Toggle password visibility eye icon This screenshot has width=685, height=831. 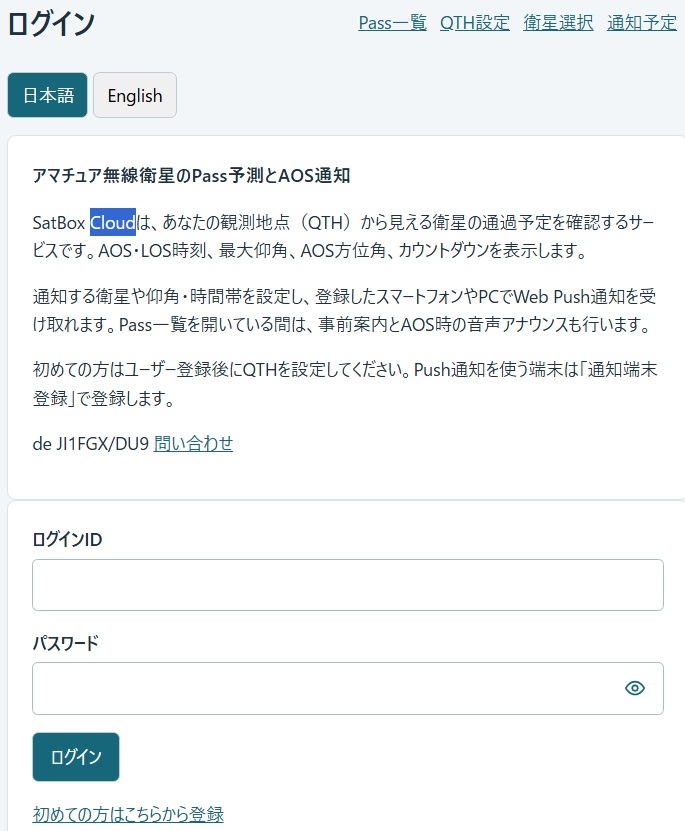634,688
